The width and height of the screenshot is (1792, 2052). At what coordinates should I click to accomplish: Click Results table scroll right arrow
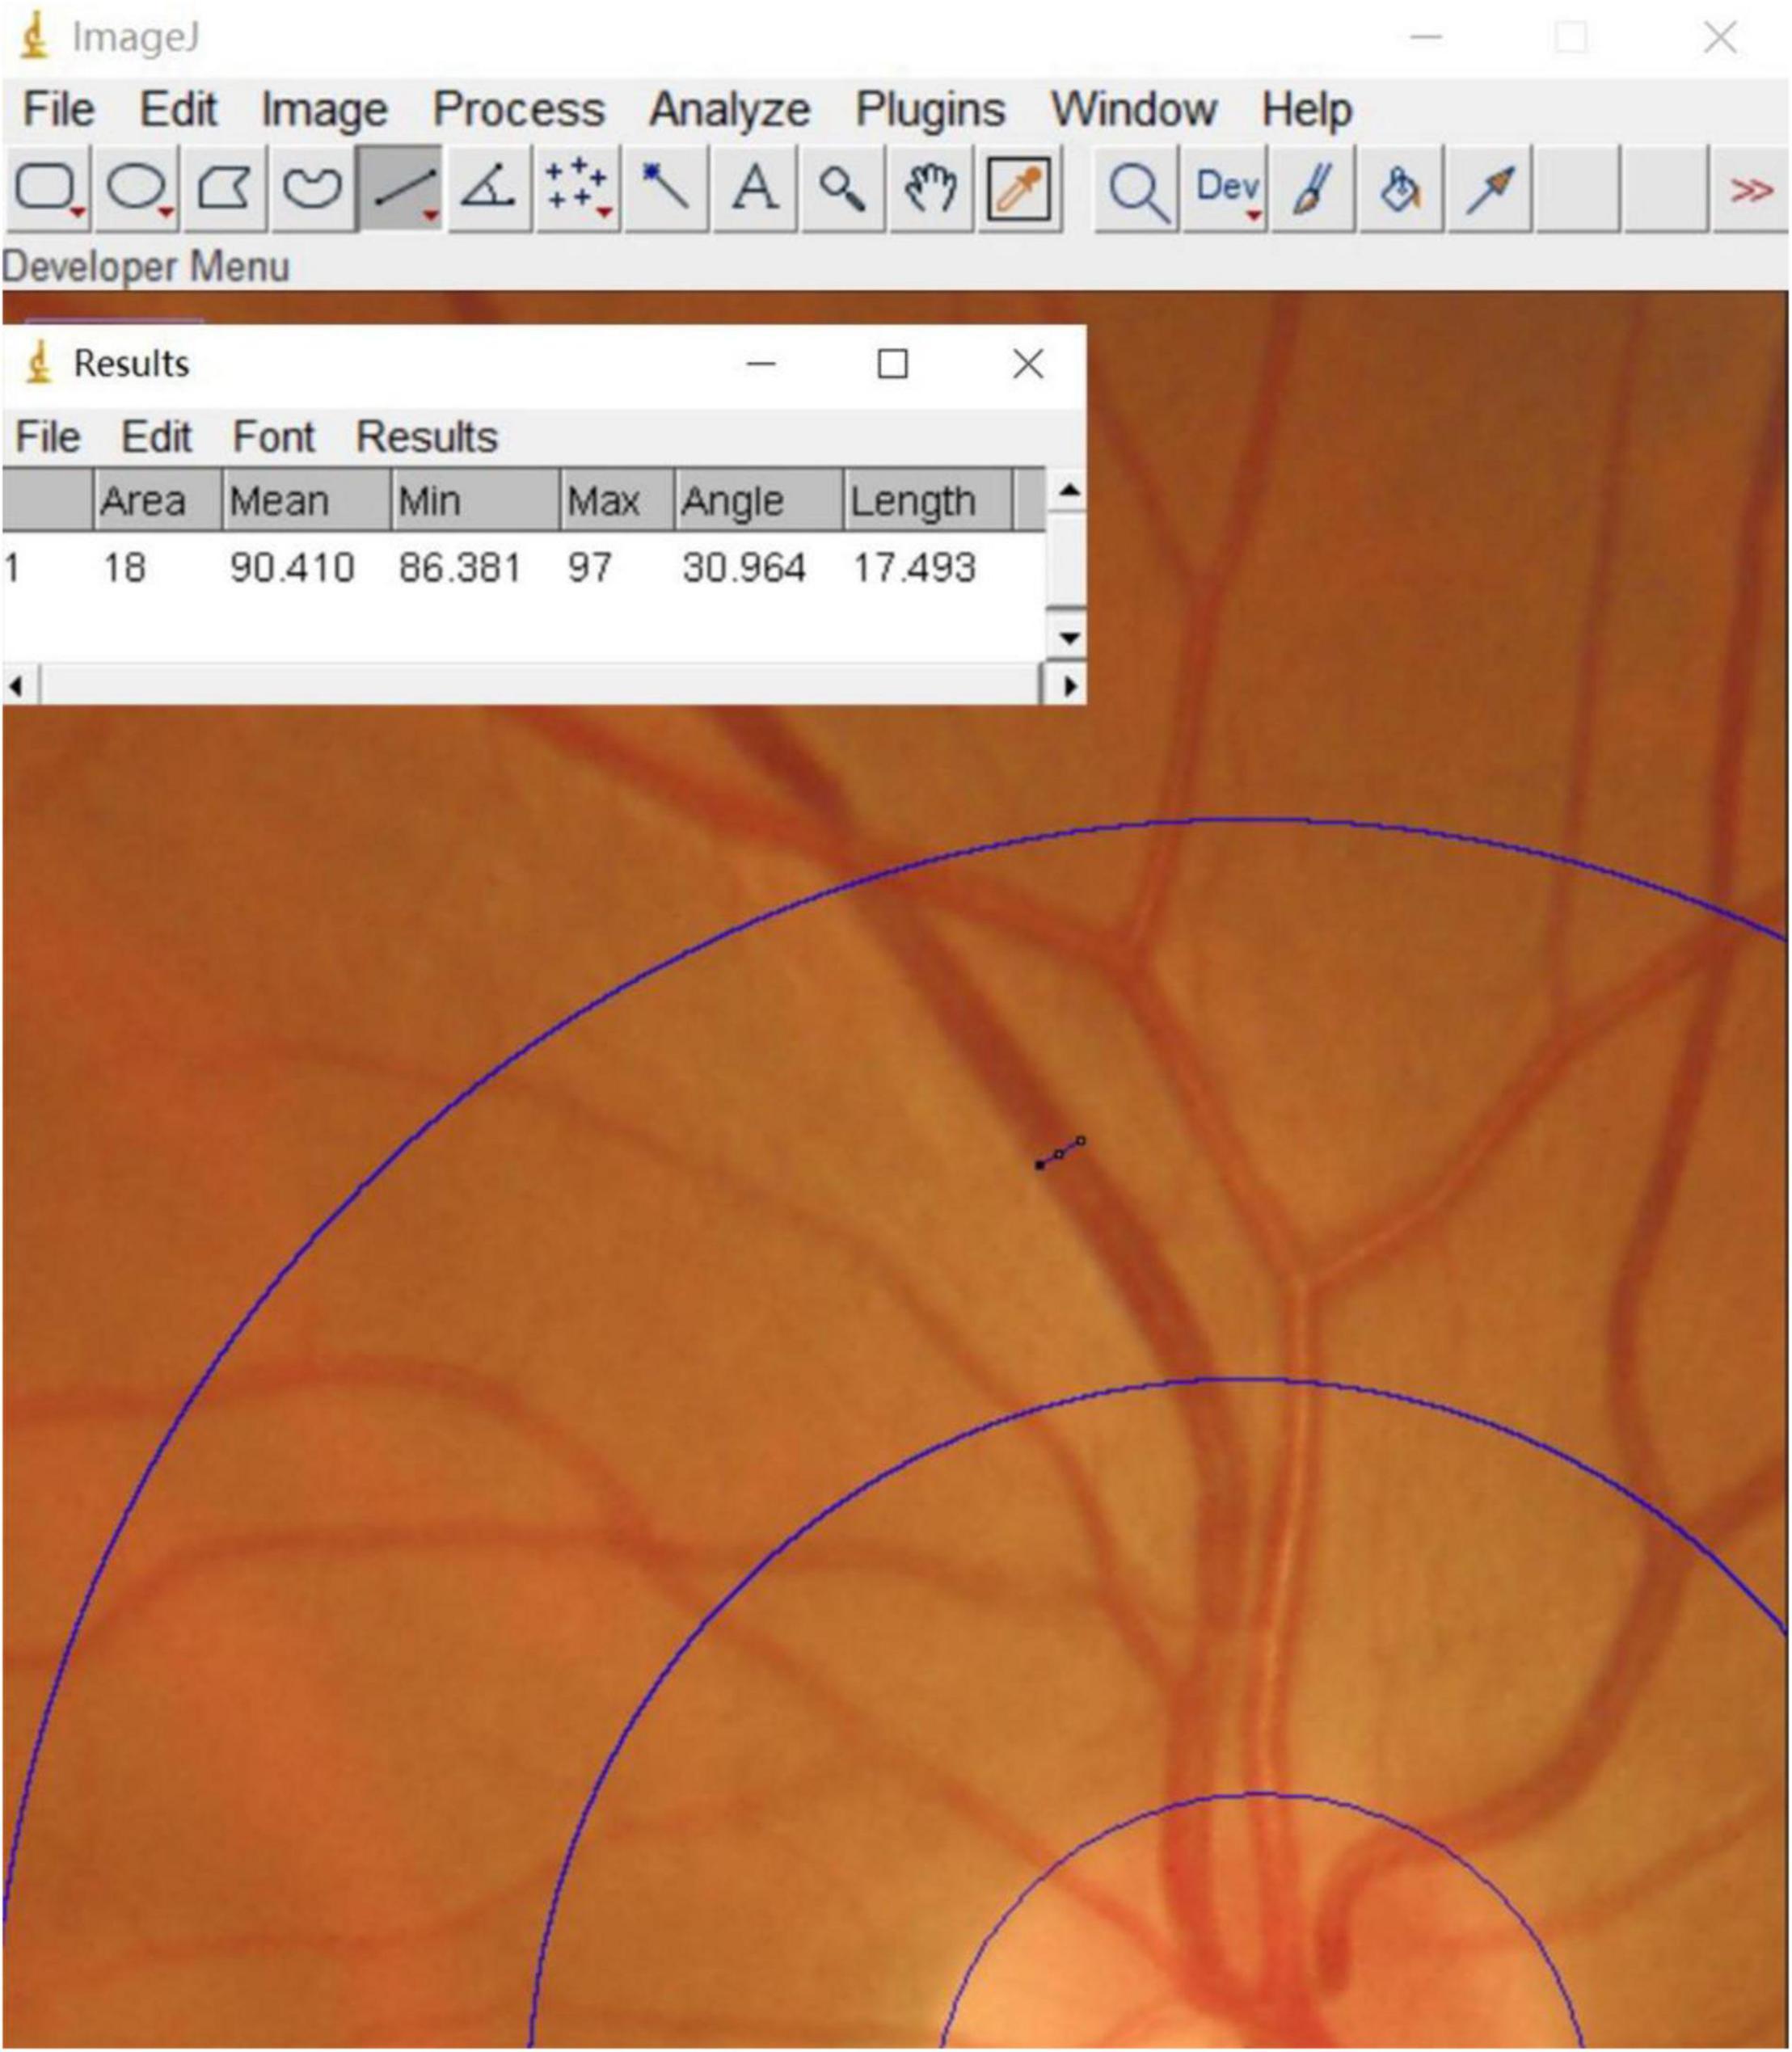pos(1070,686)
